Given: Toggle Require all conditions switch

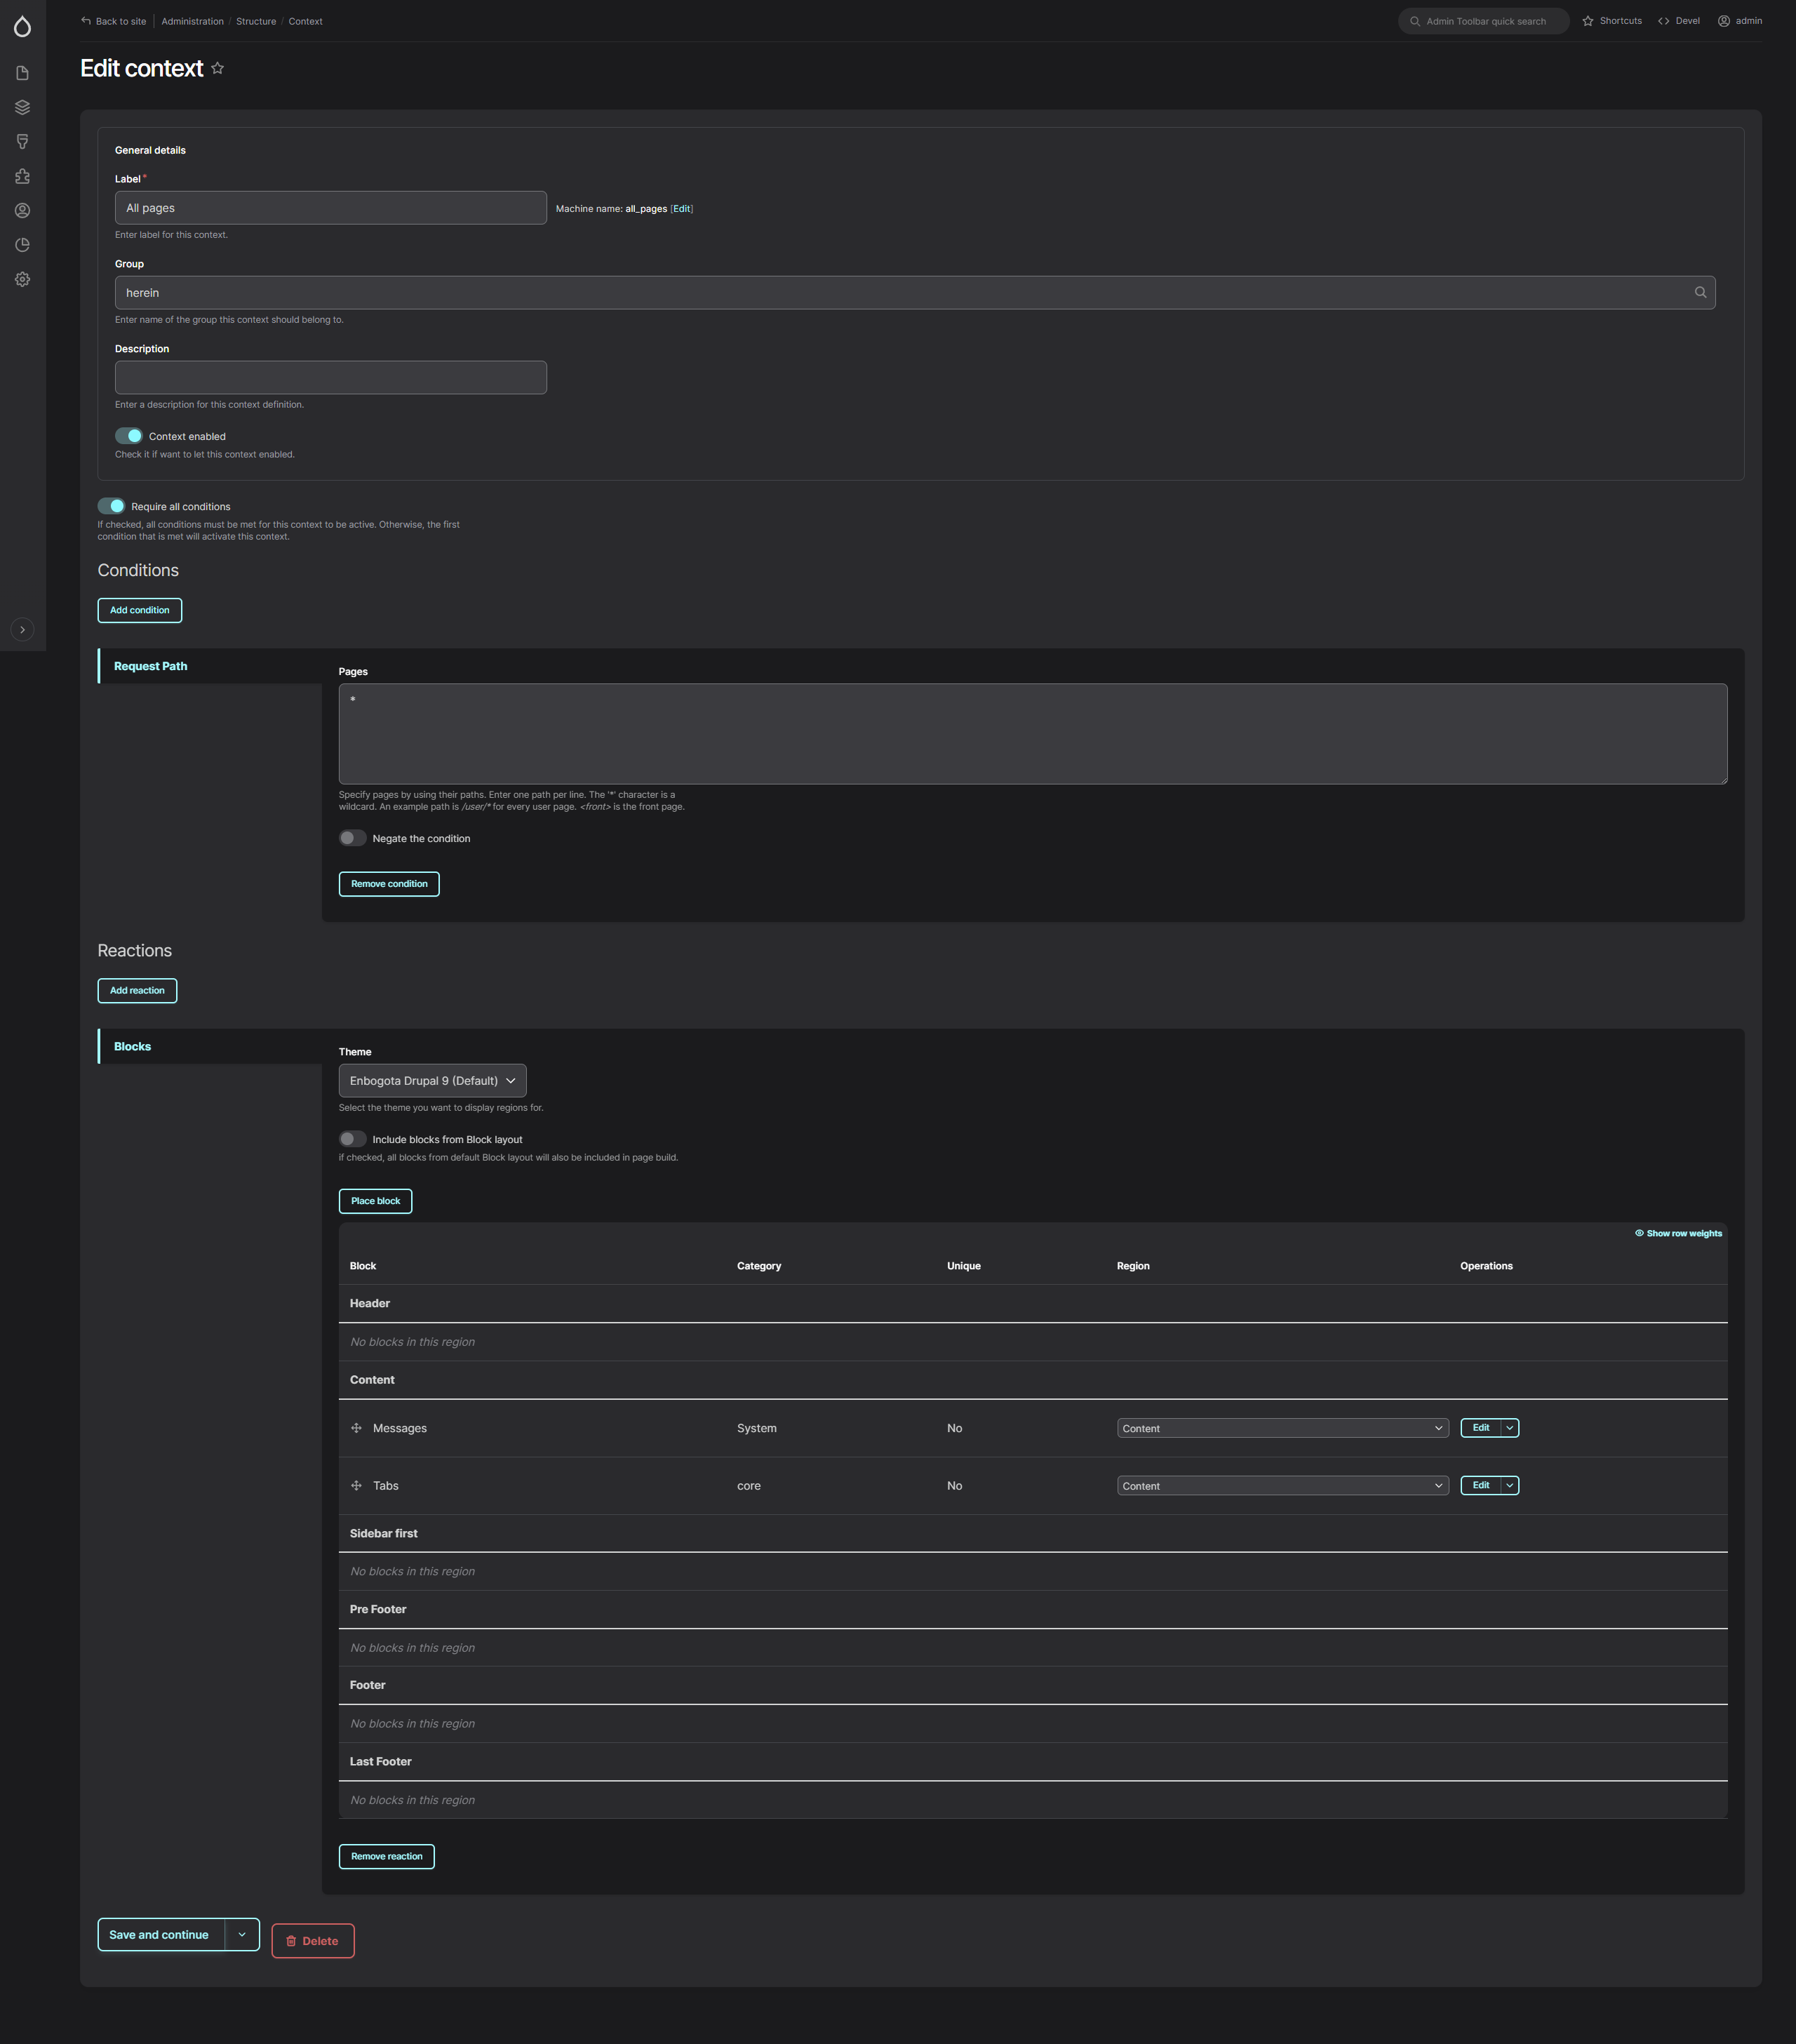Looking at the screenshot, I should tap(111, 506).
